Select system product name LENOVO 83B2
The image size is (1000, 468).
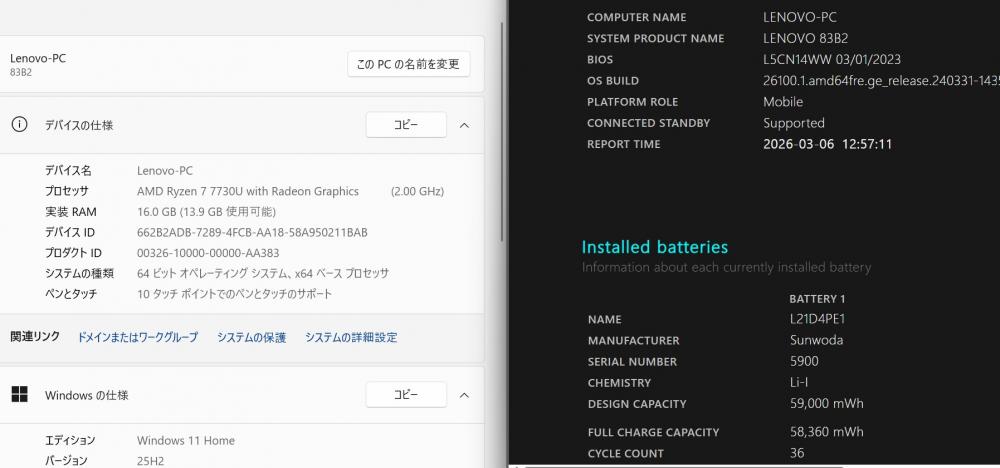pyautogui.click(x=805, y=38)
